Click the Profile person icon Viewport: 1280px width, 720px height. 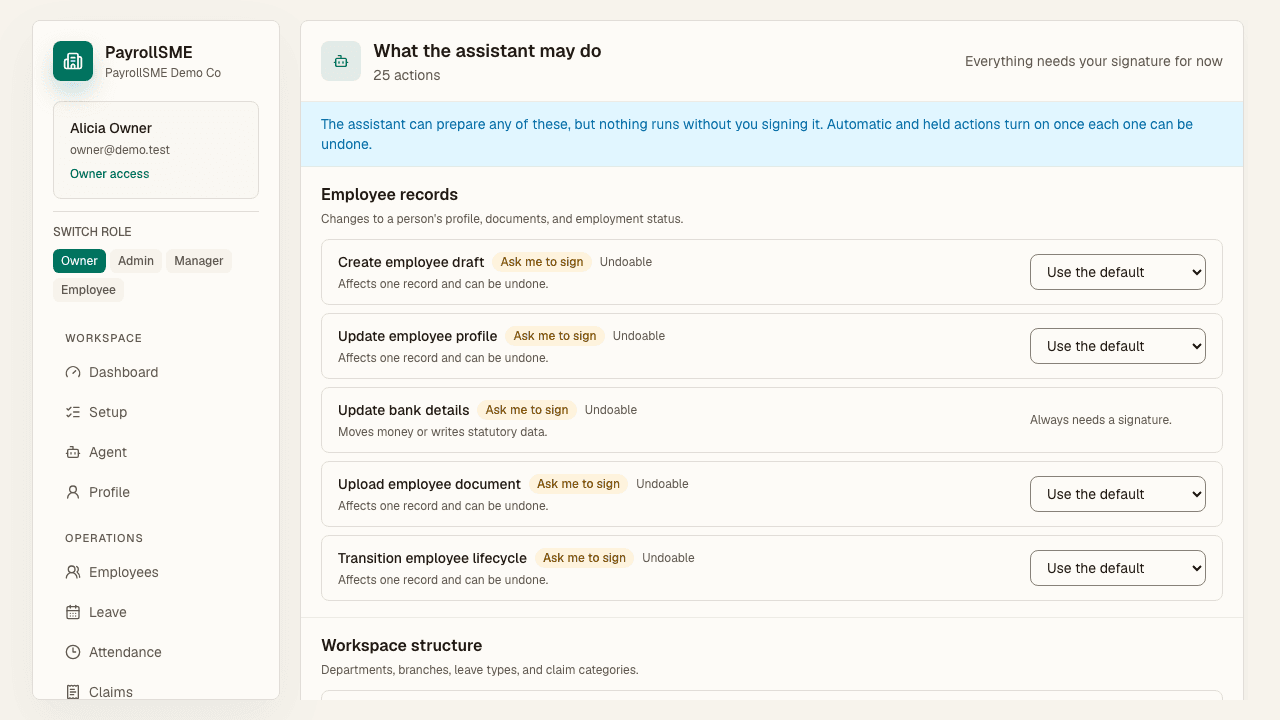73,492
